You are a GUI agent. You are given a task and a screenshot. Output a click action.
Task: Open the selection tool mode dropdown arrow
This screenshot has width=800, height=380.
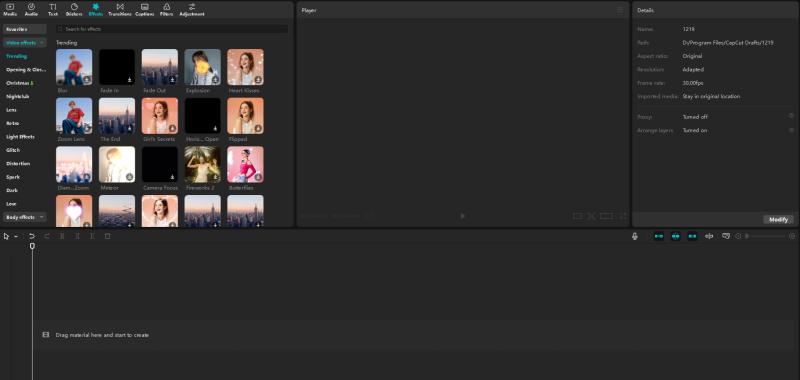(16, 237)
